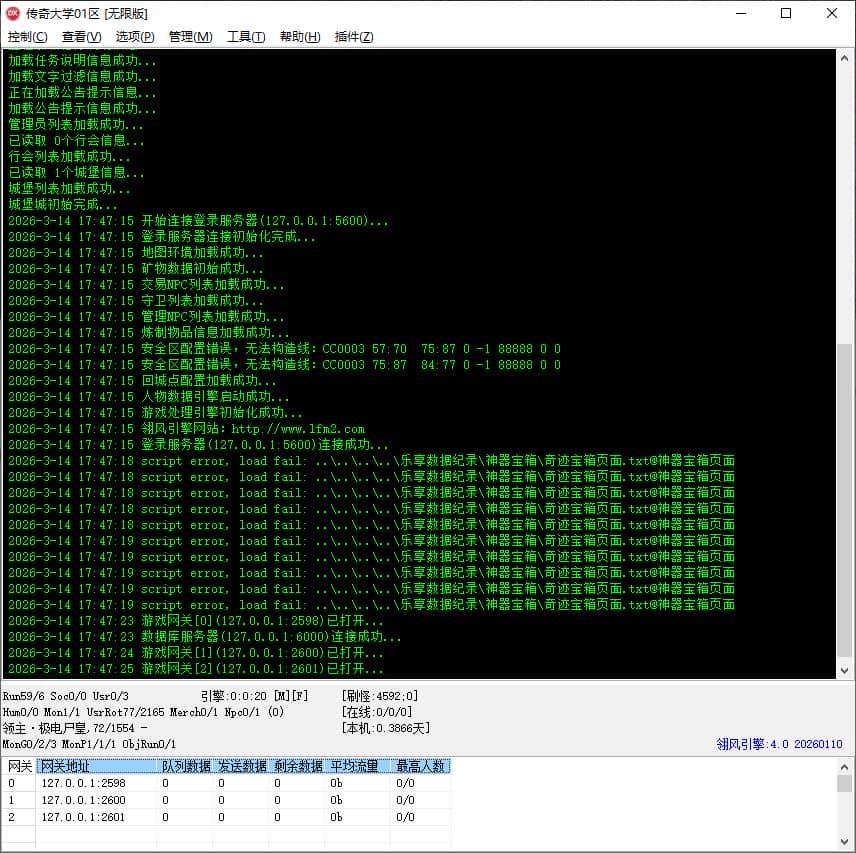
Task: Click the Hum0/0 Mon1/1 UsrRot77/2165 status line
Action: click(x=143, y=712)
